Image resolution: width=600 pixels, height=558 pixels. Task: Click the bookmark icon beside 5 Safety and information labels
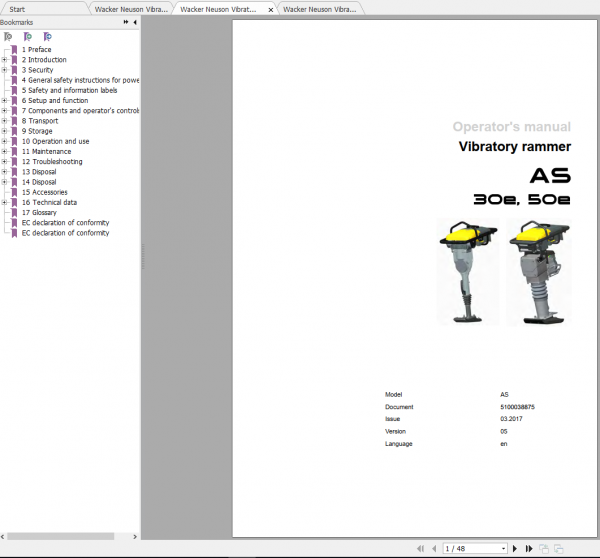pos(15,90)
